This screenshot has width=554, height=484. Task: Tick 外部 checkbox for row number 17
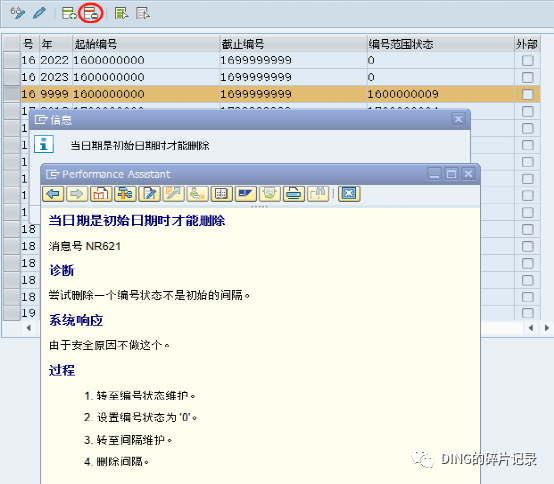tap(528, 111)
